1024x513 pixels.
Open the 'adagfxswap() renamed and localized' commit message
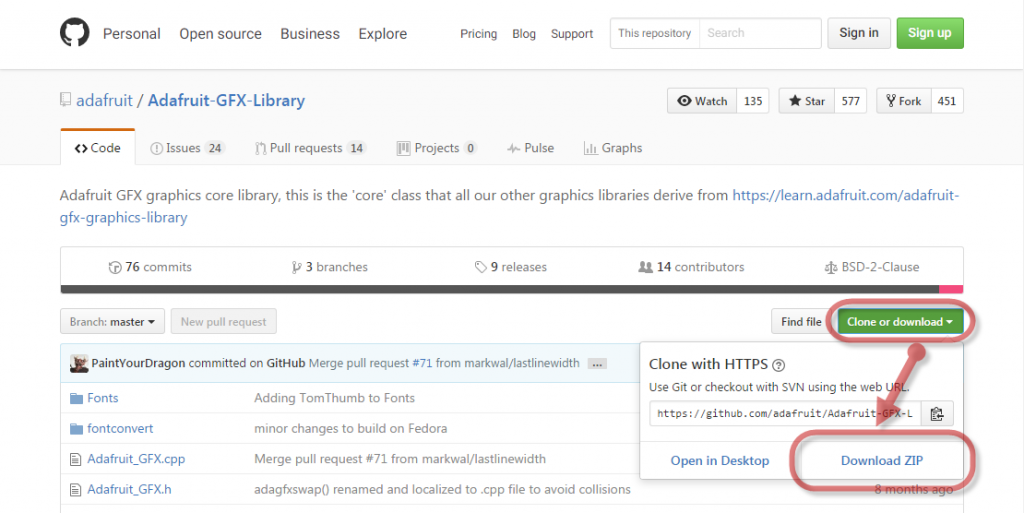coord(442,490)
